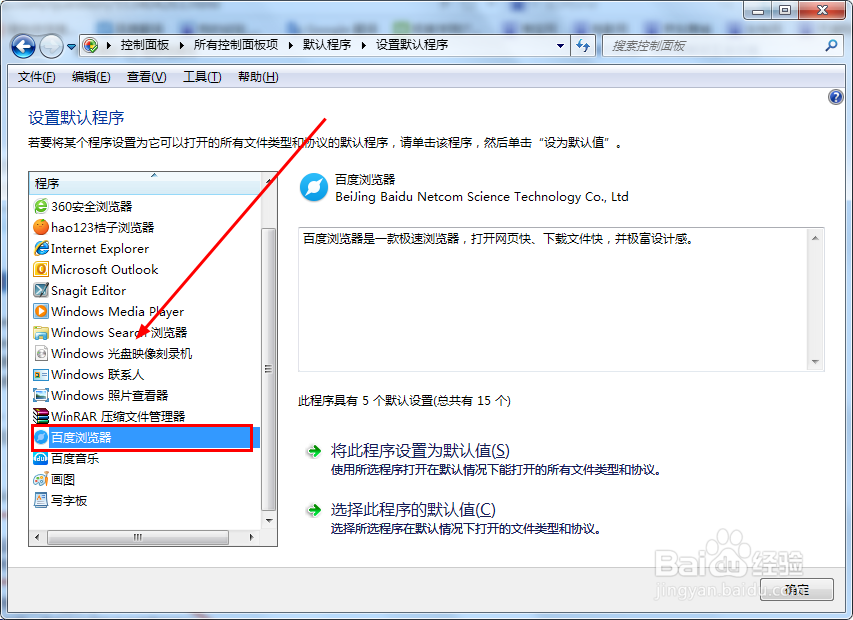Screen dimensions: 853x620
Task: Click the 写字板 WordPad icon
Action: [41, 500]
